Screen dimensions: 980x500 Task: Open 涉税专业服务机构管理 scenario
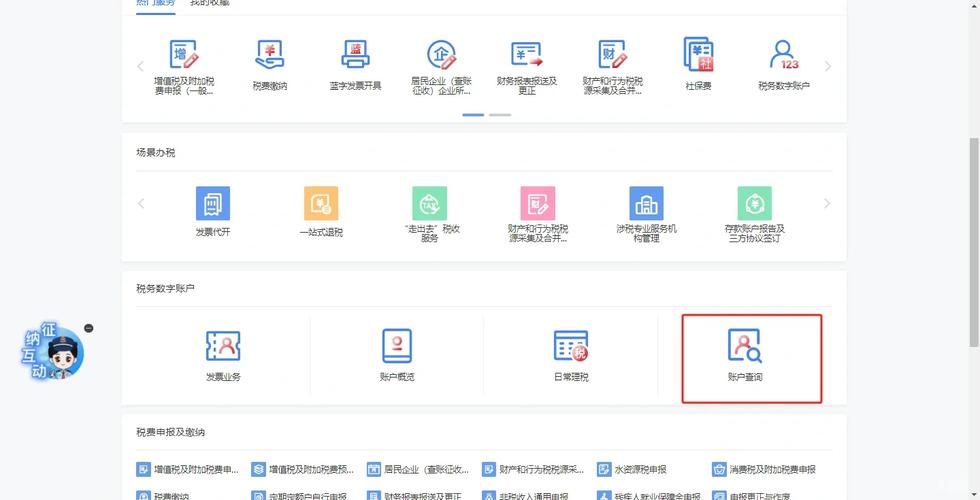click(x=646, y=214)
